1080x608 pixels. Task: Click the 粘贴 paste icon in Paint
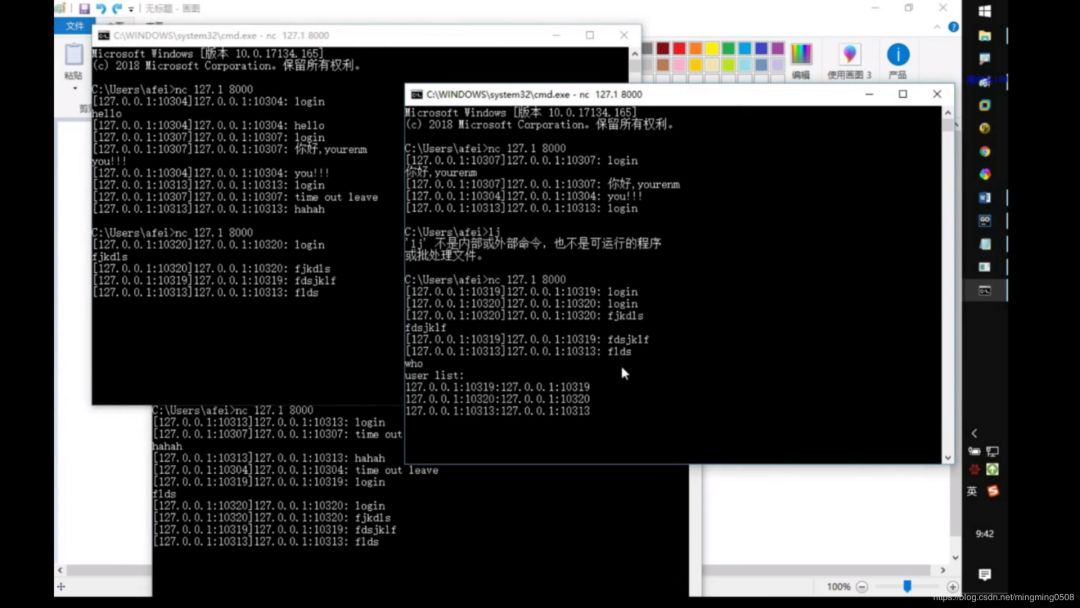(x=74, y=54)
